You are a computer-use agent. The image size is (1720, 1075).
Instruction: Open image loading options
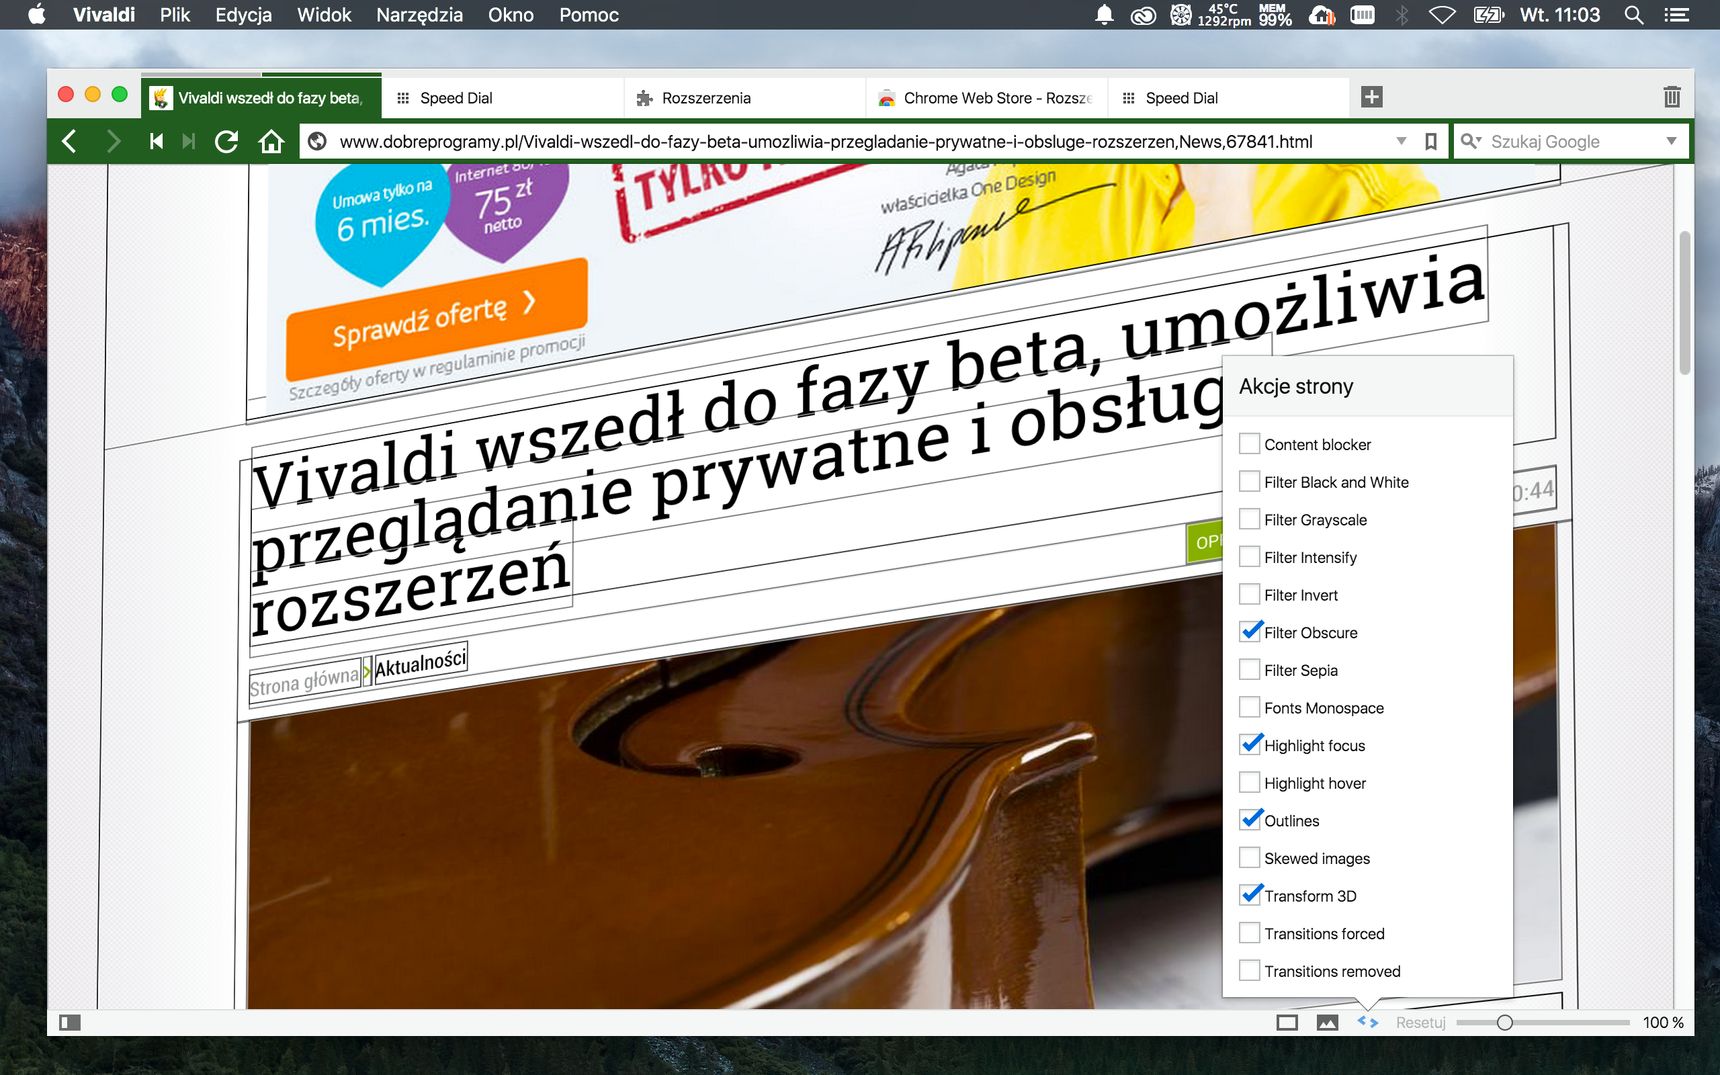point(1327,1022)
